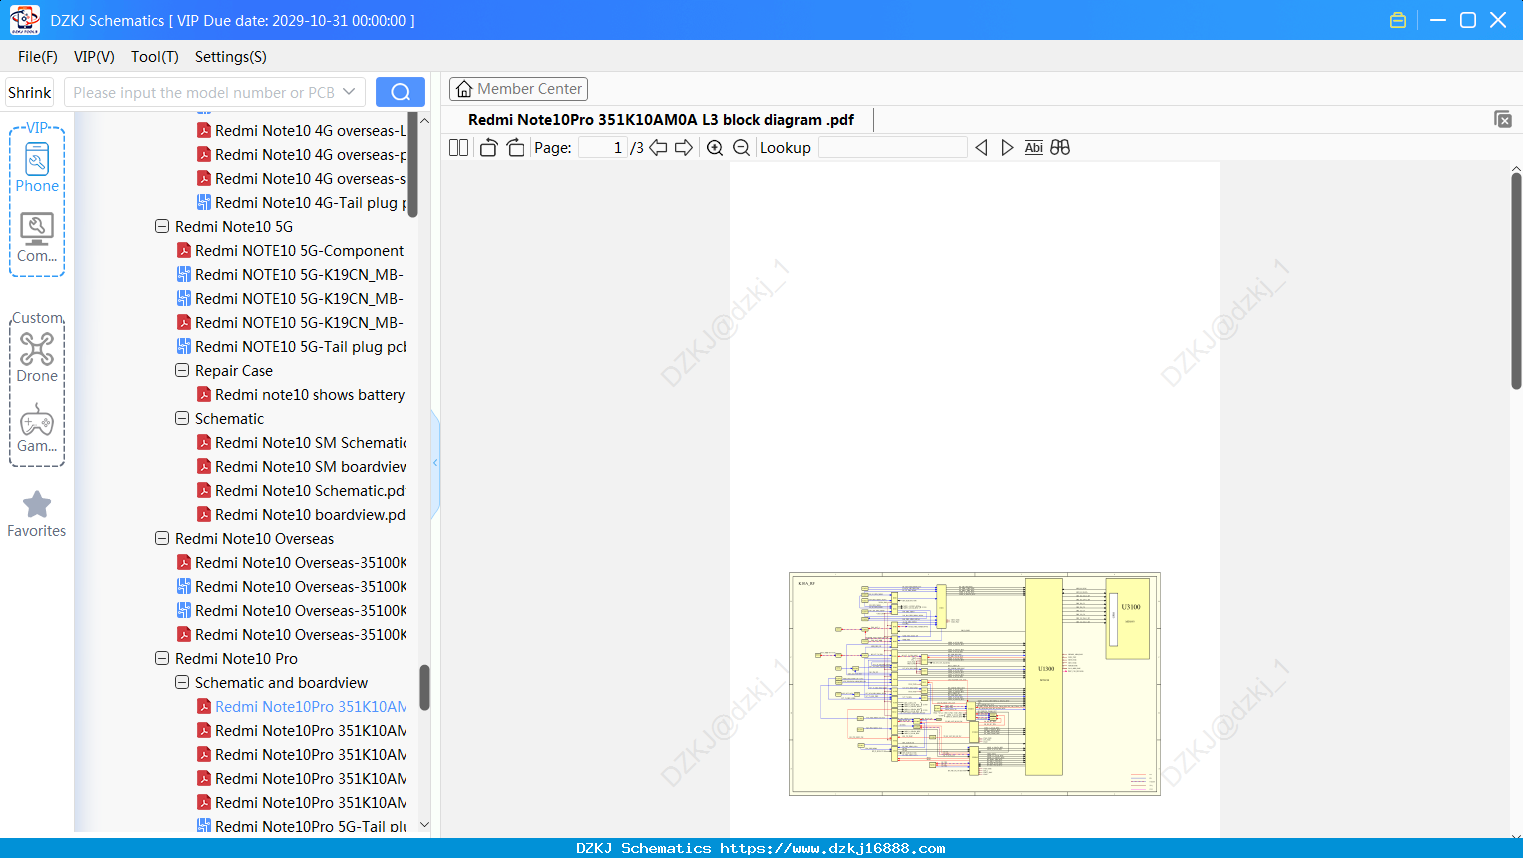
Task: Open the Phone category in sidebar
Action: 37,166
